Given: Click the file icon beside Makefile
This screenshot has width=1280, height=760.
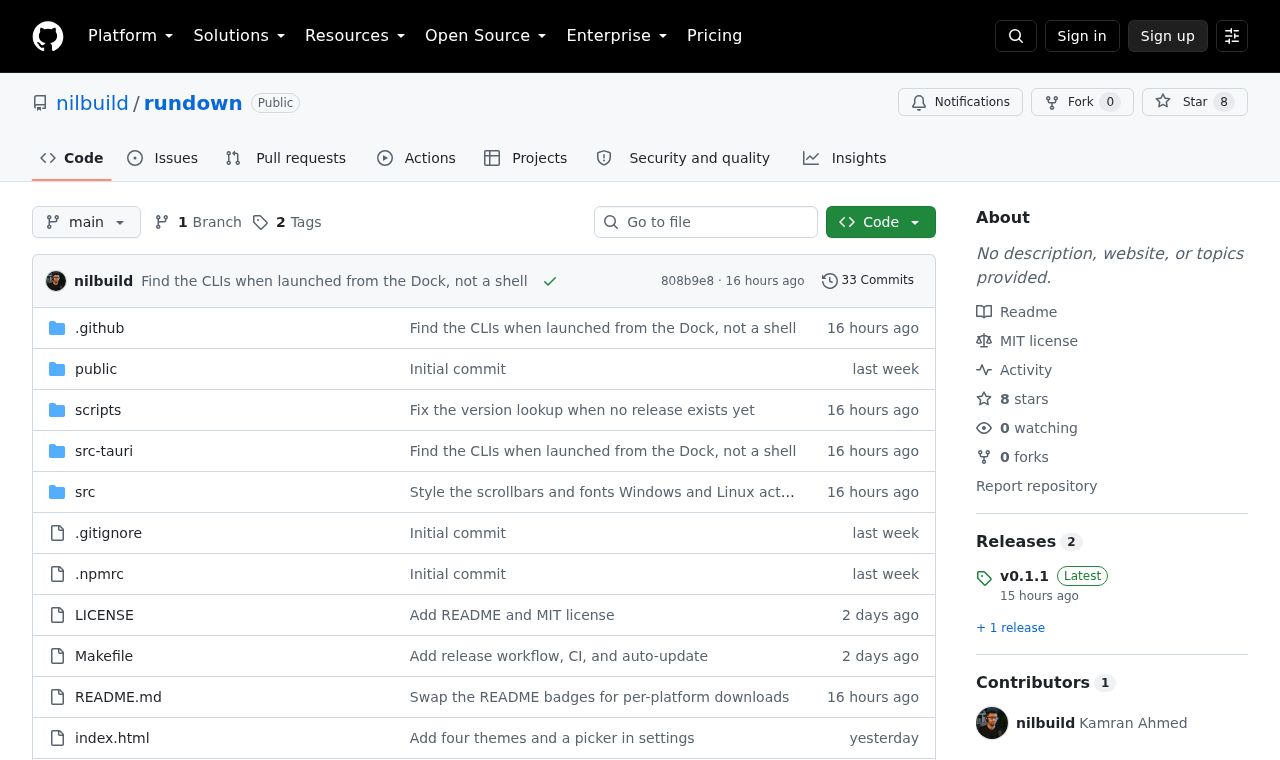Looking at the screenshot, I should click(57, 656).
